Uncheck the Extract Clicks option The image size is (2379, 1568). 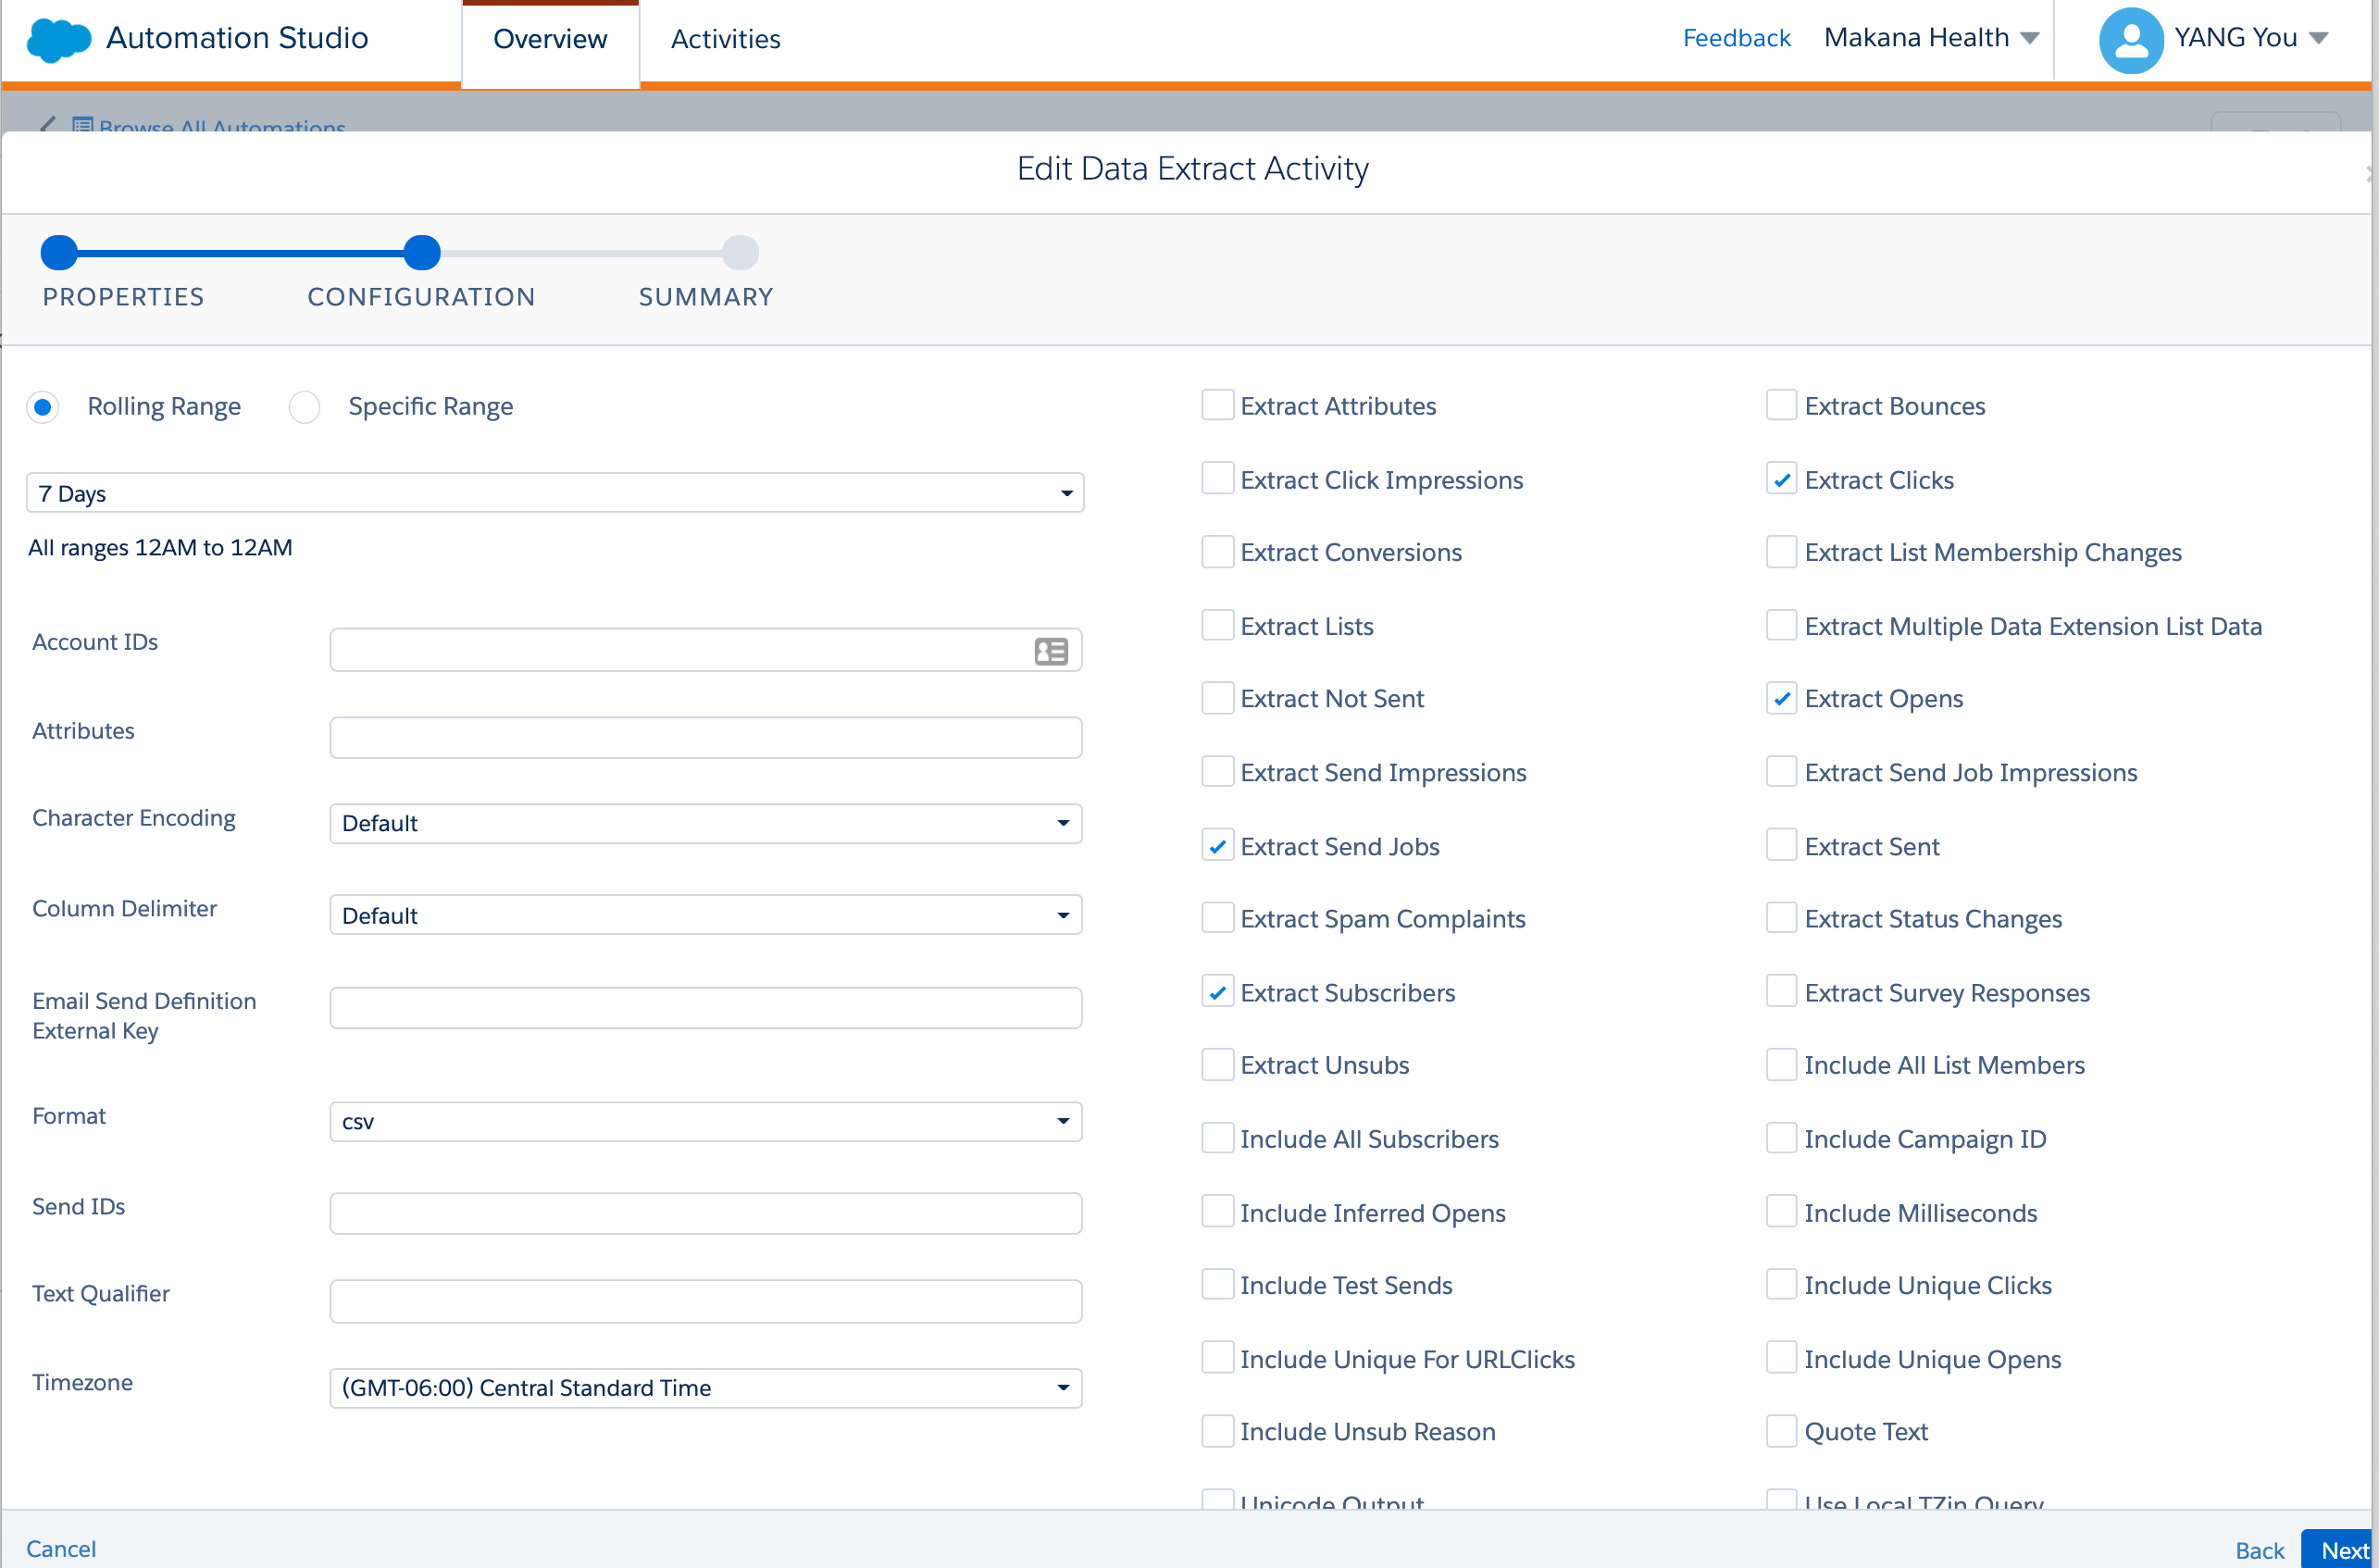pyautogui.click(x=1781, y=479)
